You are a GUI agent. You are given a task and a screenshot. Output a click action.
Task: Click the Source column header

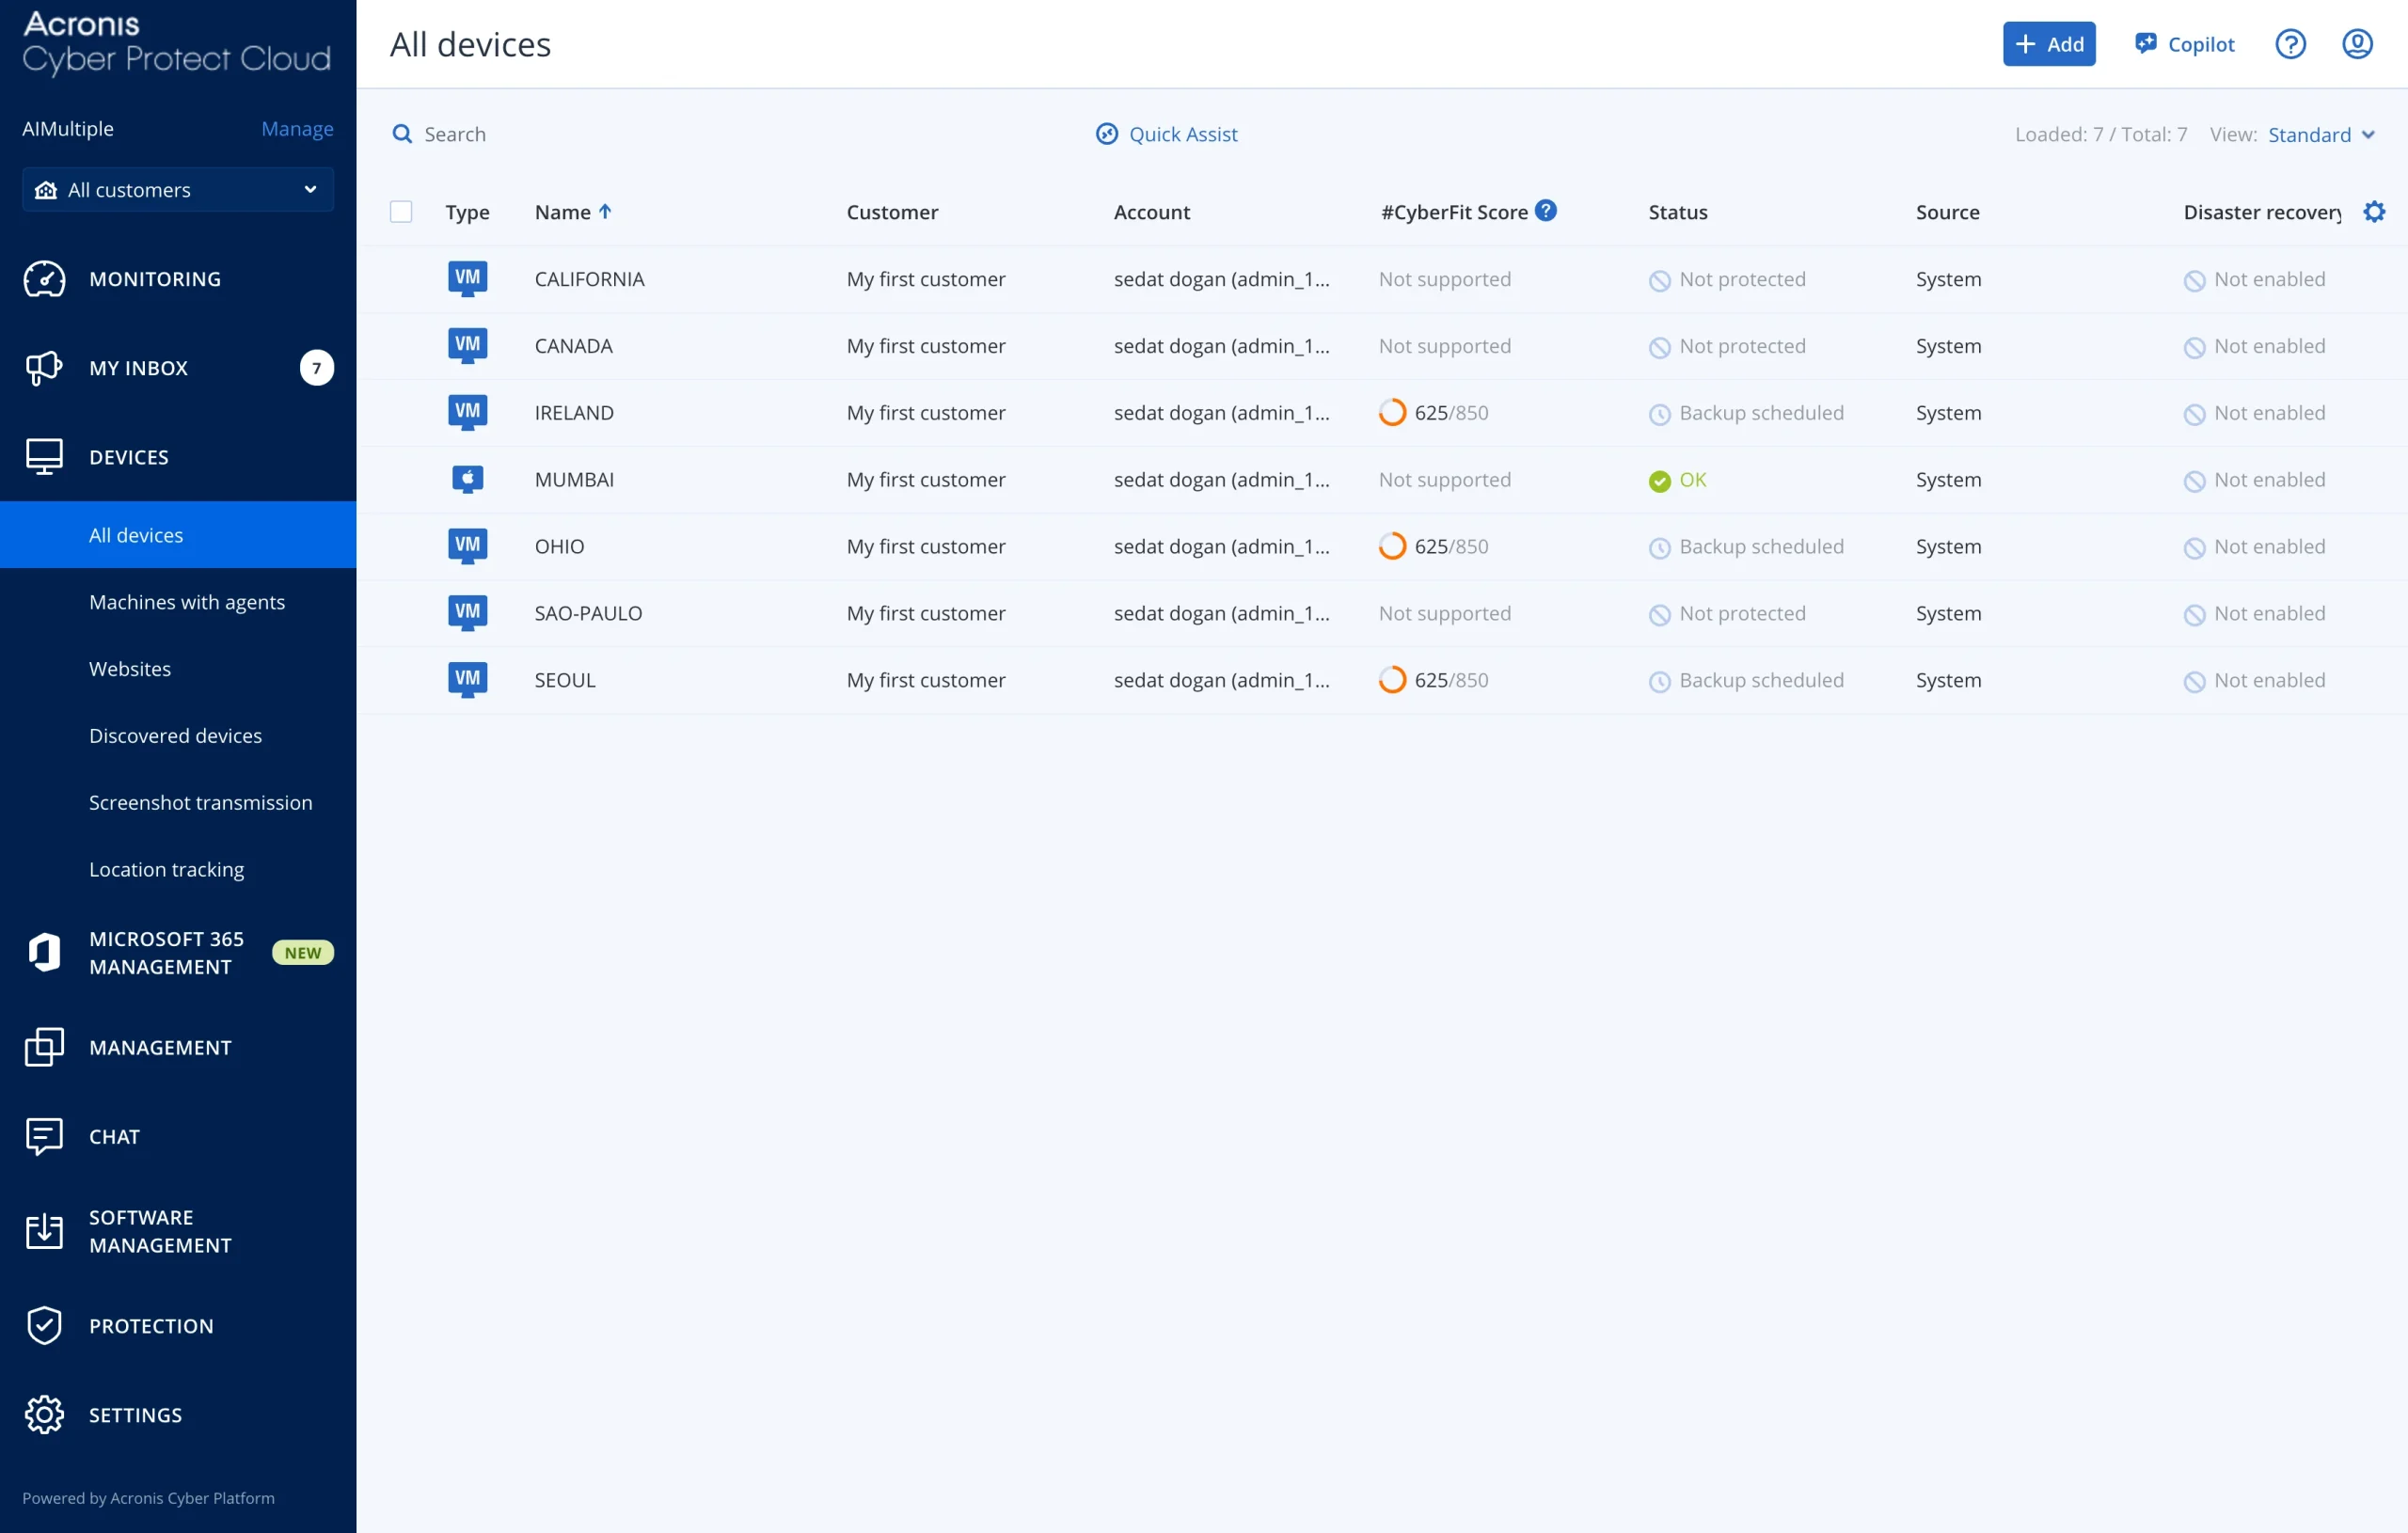click(1947, 212)
